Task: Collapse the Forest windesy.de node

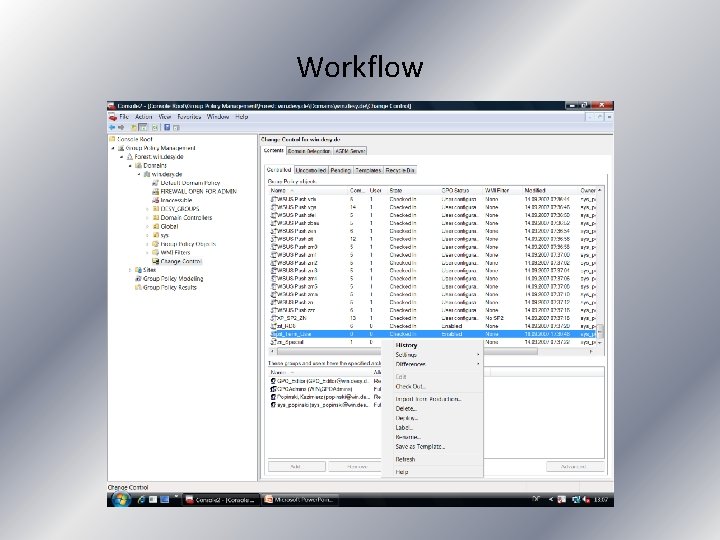Action: click(x=122, y=157)
